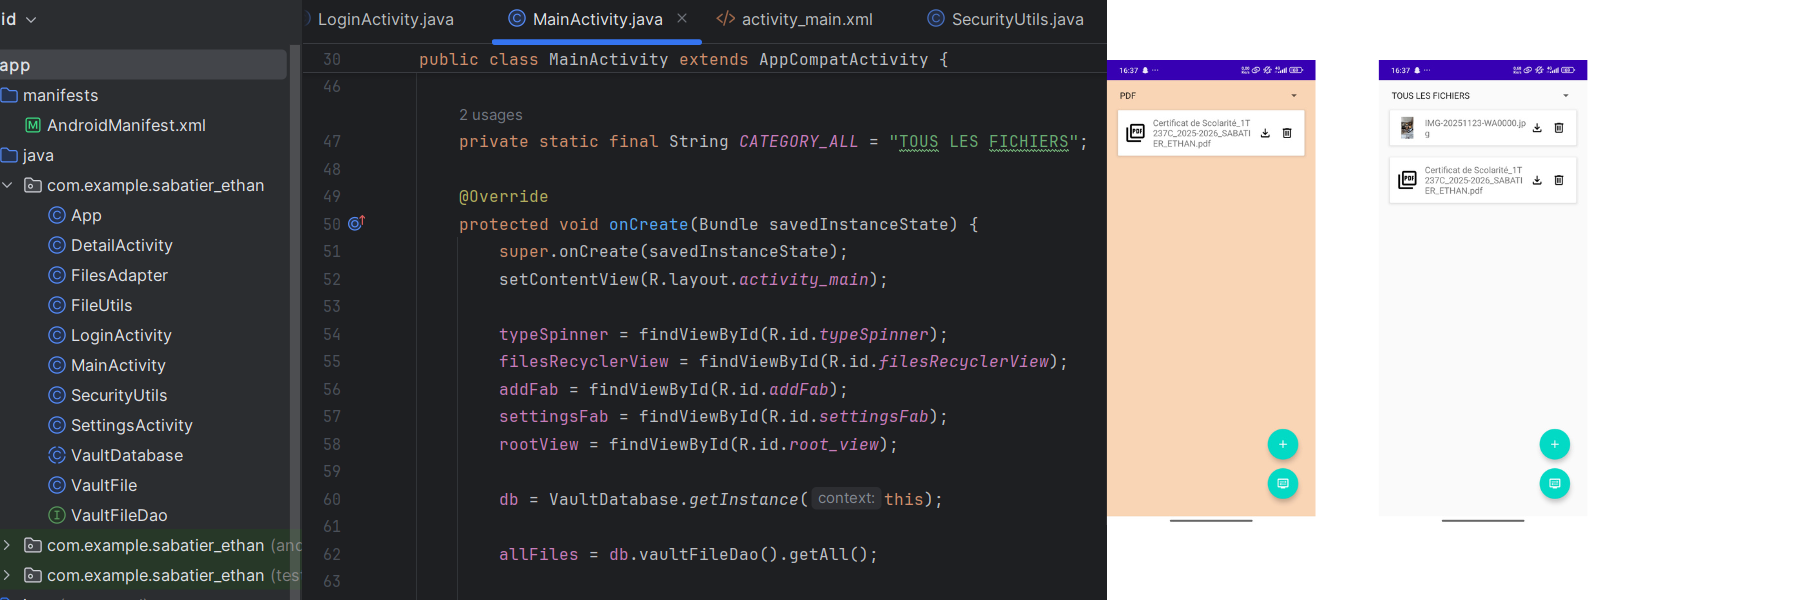Image resolution: width=1812 pixels, height=600 pixels.
Task: Delete the PDF in the peach-colored screen
Action: click(1287, 133)
